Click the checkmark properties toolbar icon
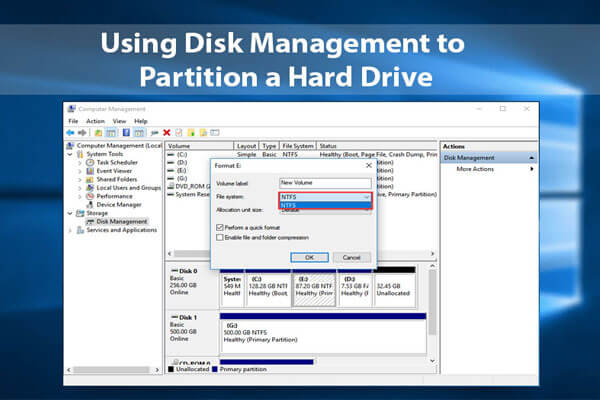 (179, 133)
